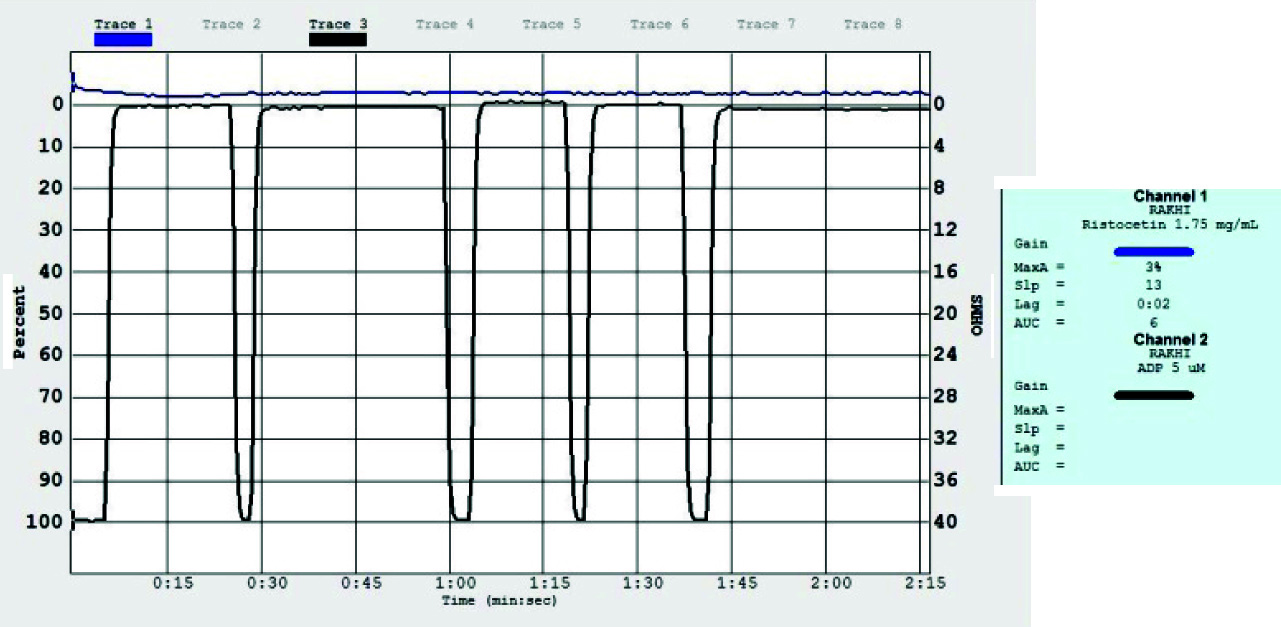Select the Trace 8 label
This screenshot has width=1281, height=627.
(x=872, y=24)
